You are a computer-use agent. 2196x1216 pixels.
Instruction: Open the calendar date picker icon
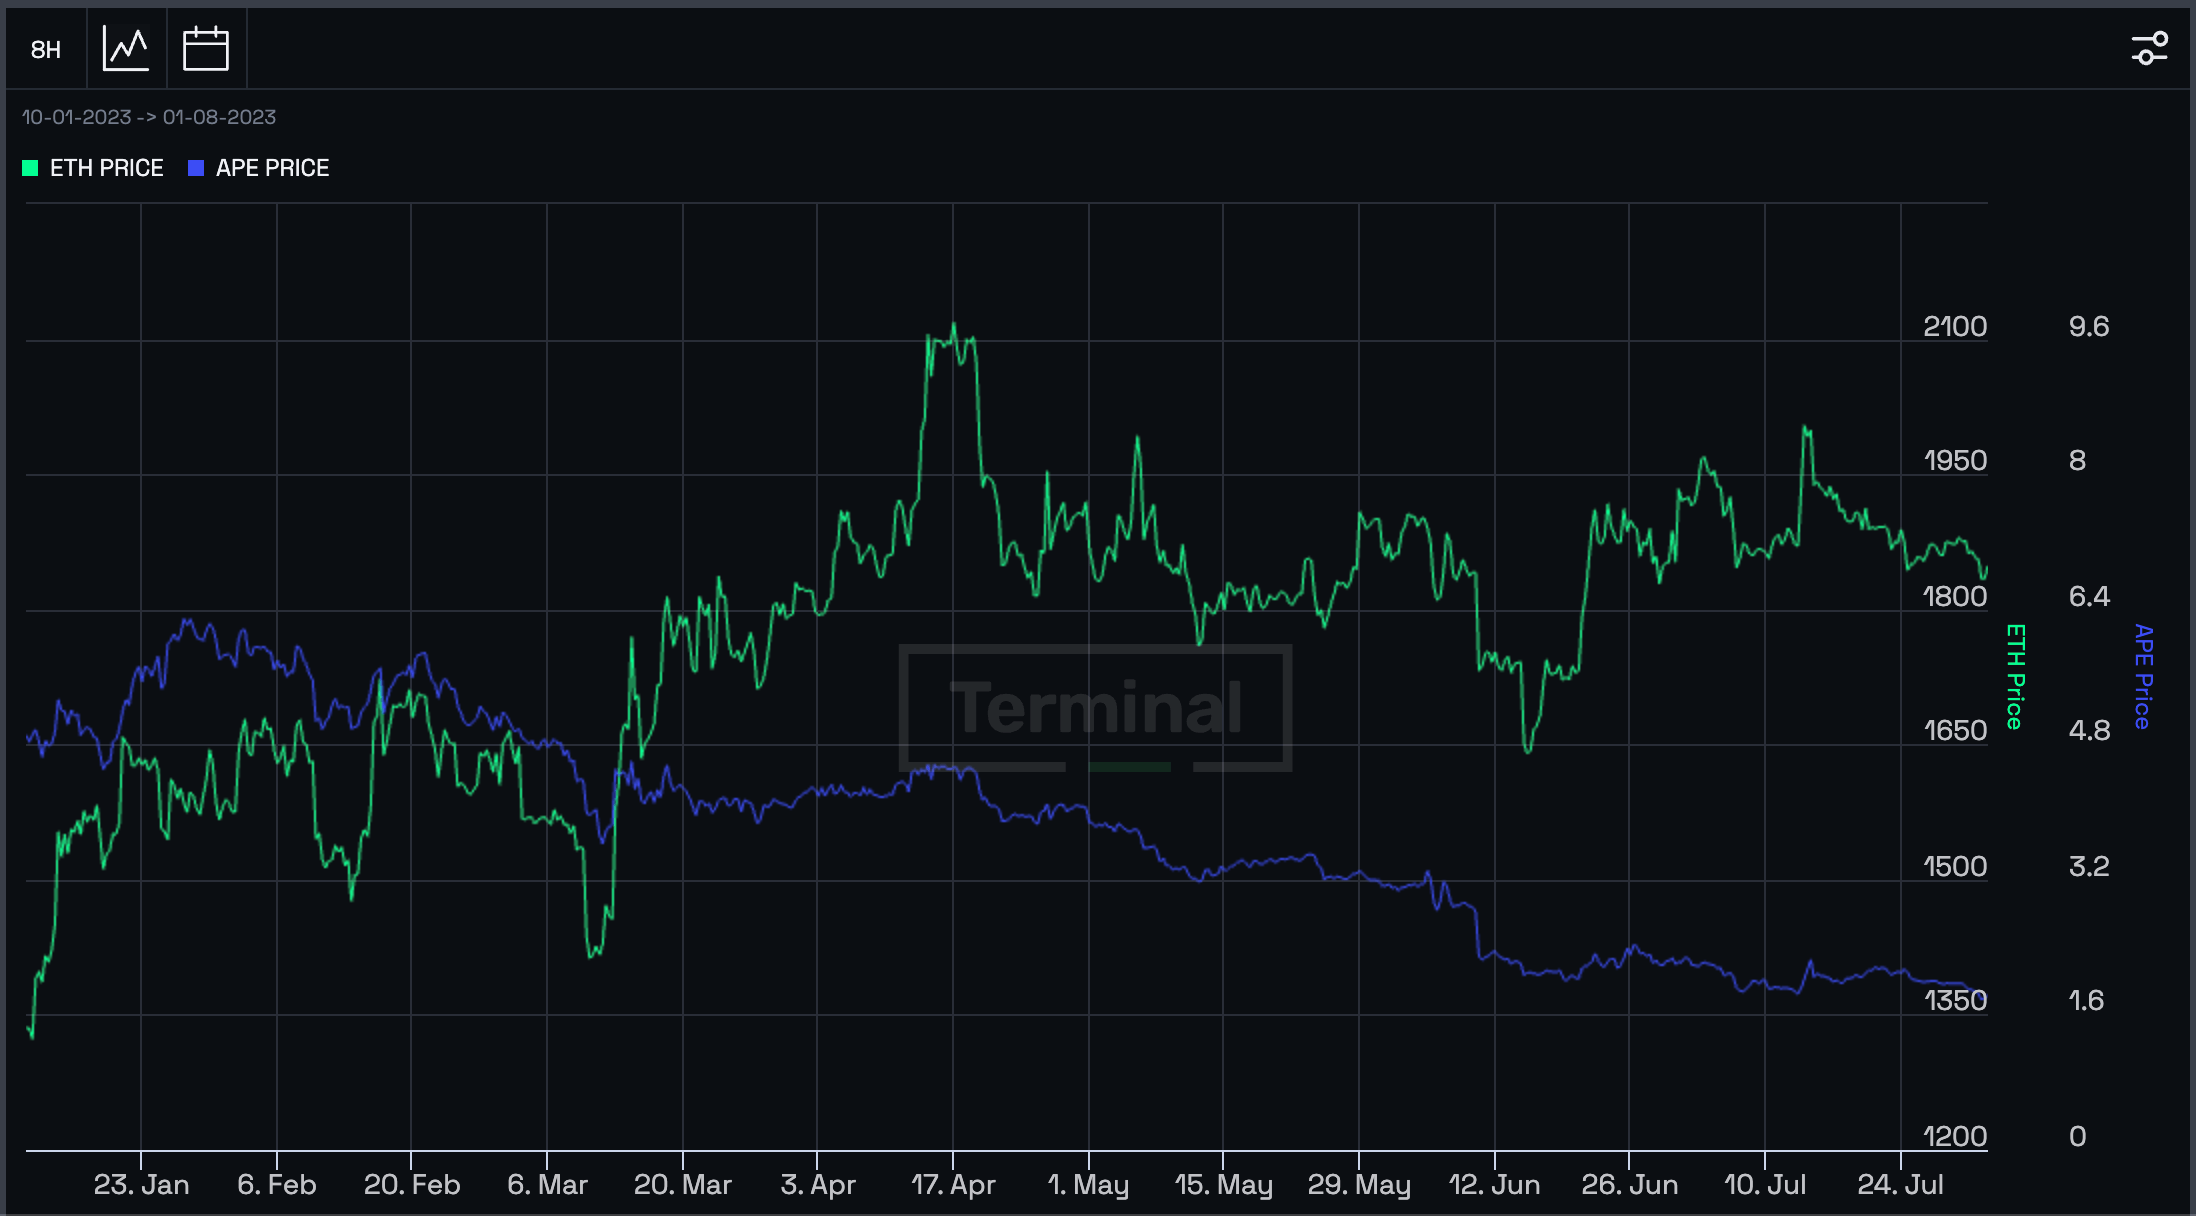[206, 49]
